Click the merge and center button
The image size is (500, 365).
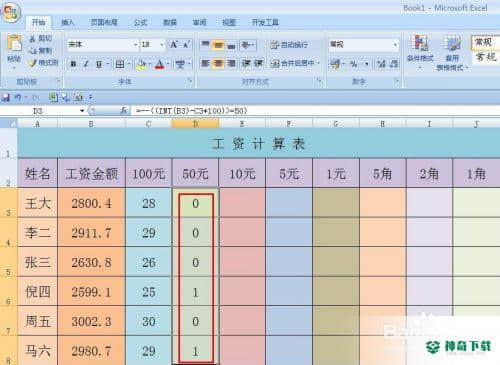coord(295,63)
